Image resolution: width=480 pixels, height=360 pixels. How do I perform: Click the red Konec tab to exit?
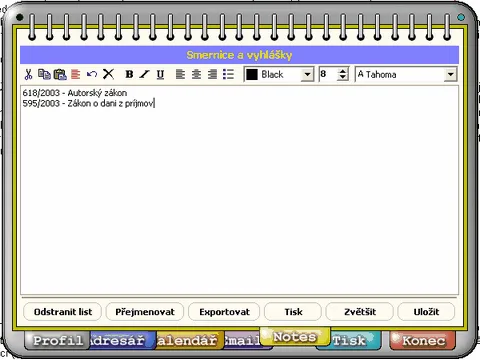tap(423, 341)
